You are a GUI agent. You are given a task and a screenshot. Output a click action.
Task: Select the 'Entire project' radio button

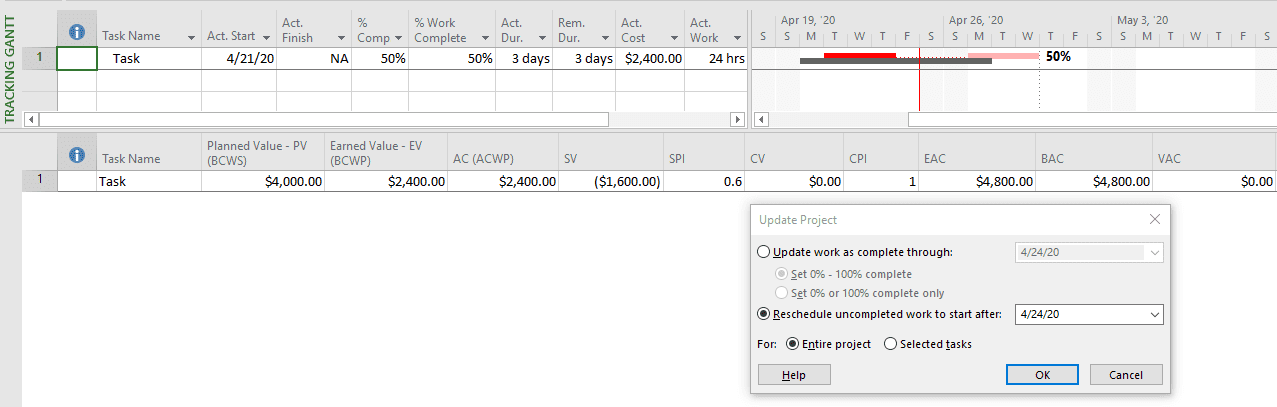coord(793,344)
